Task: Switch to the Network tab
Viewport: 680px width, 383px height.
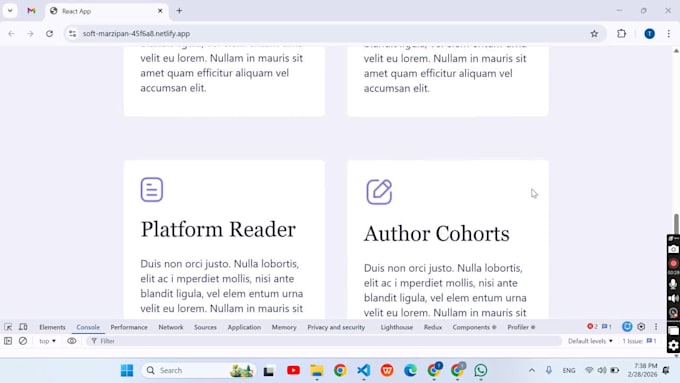Action: [171, 327]
